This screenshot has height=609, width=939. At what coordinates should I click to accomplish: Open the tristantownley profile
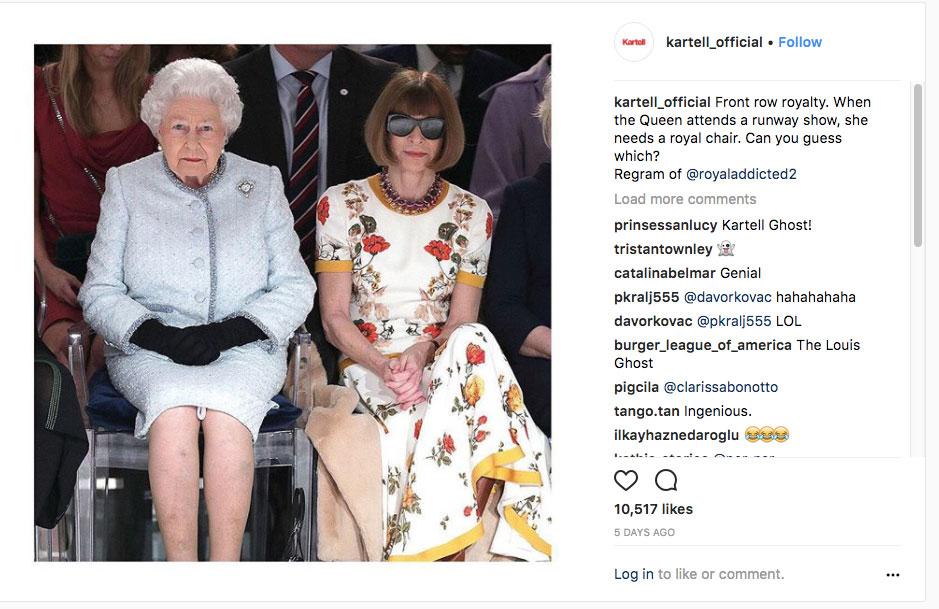click(663, 249)
